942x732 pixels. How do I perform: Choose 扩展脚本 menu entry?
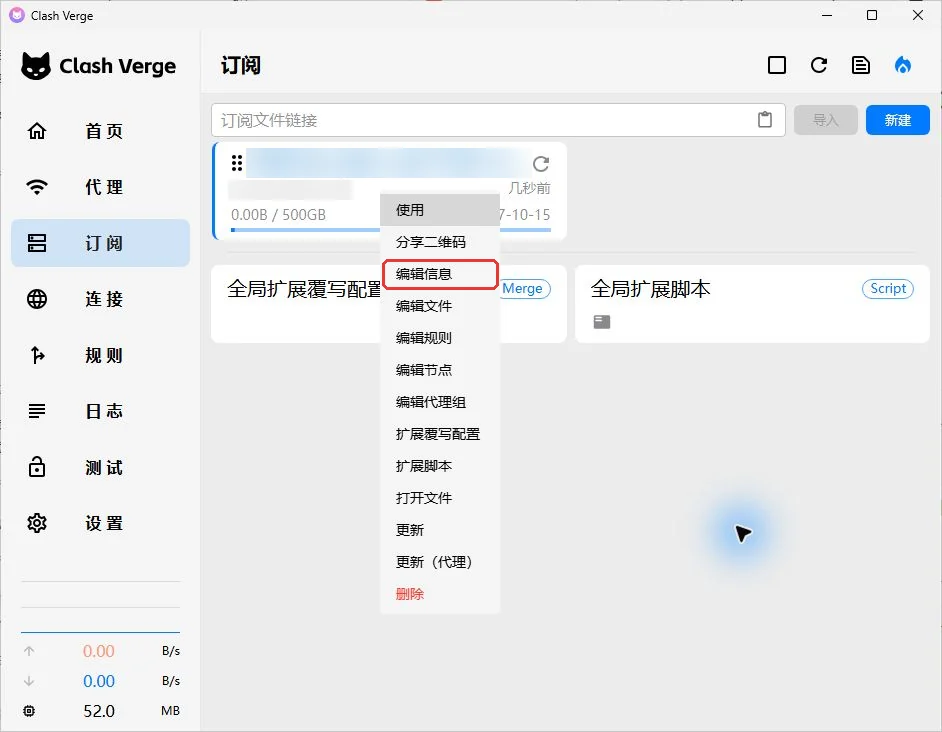click(440, 466)
